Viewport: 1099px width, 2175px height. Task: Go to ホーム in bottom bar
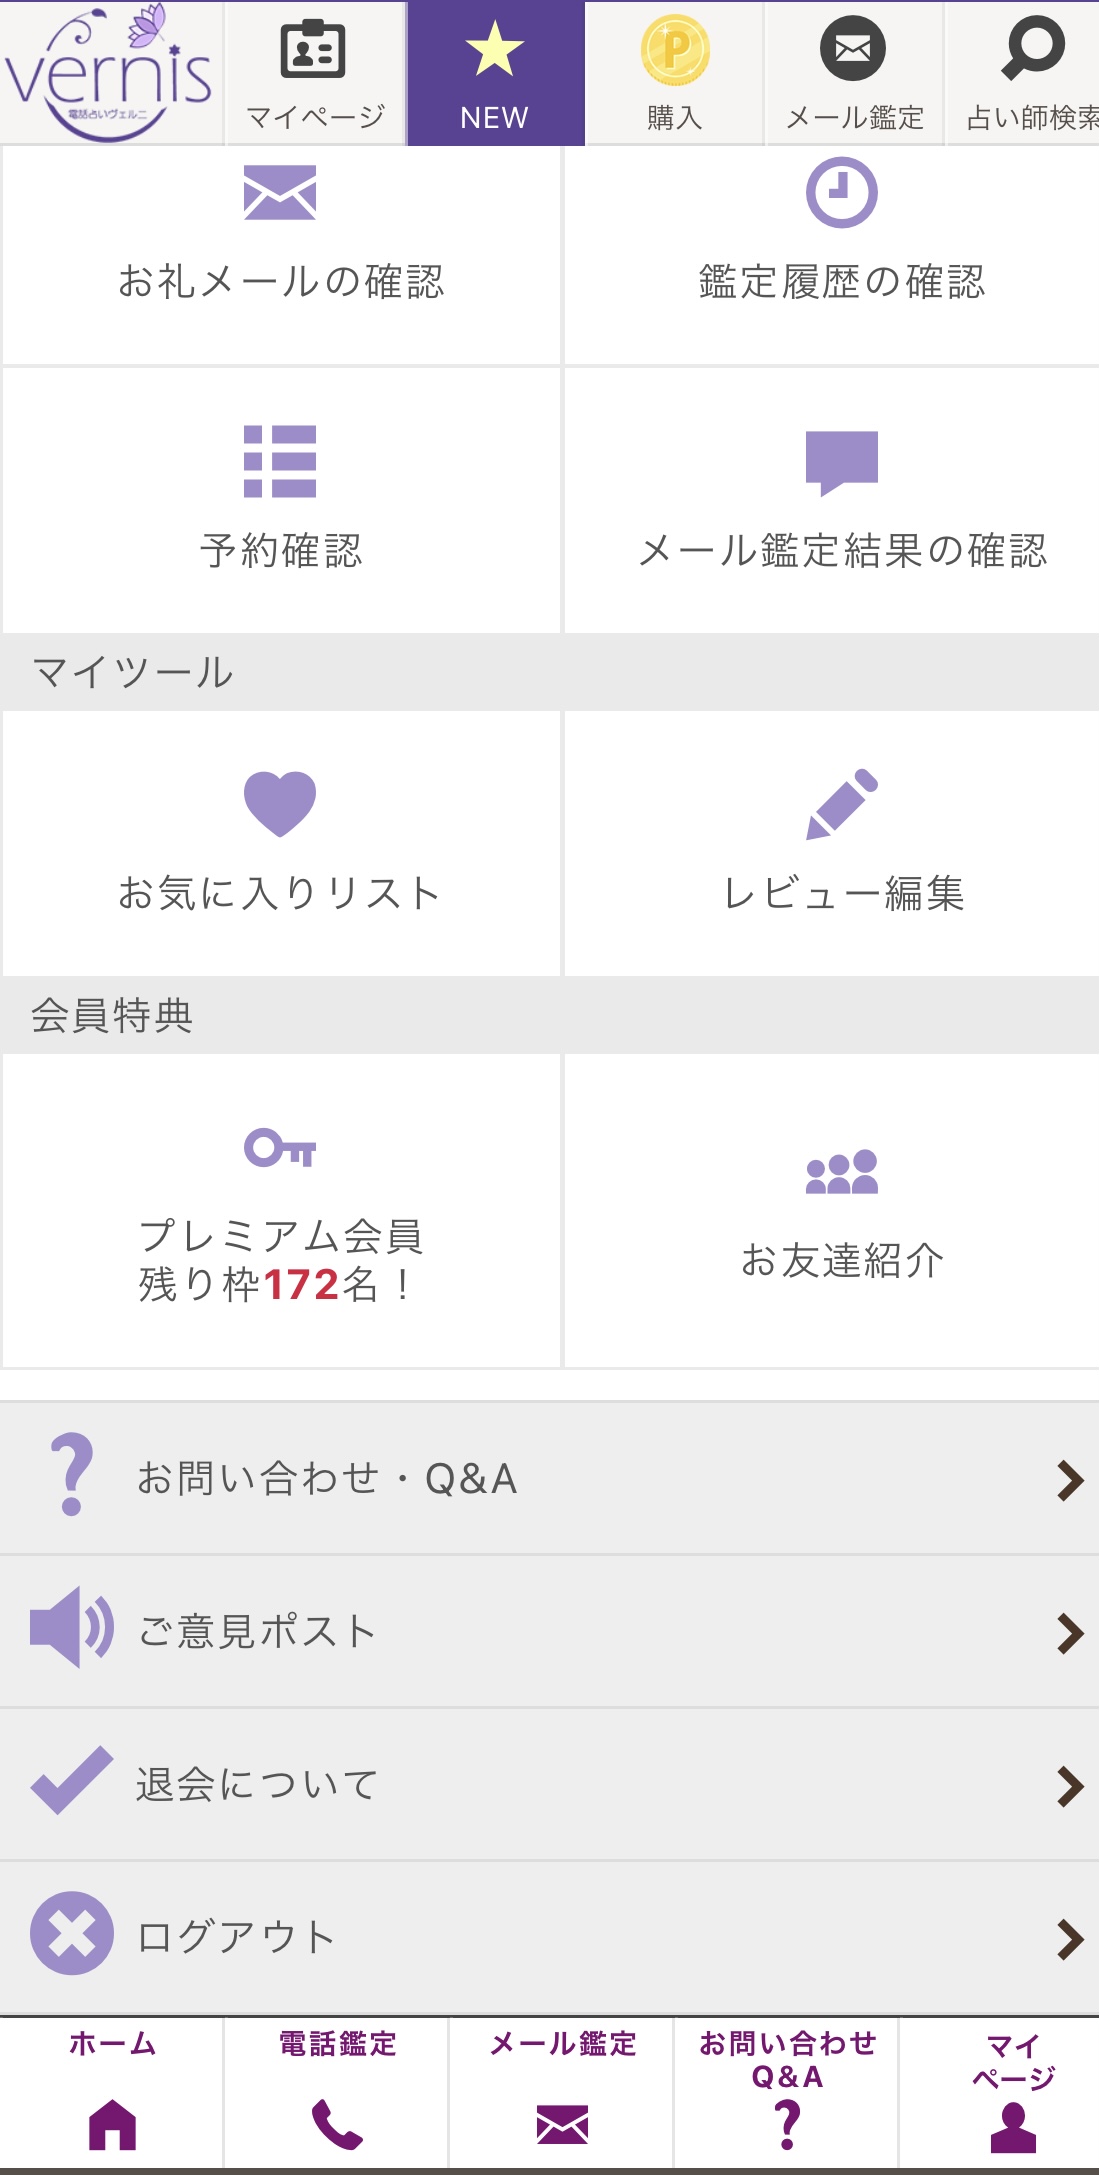coord(112,2093)
